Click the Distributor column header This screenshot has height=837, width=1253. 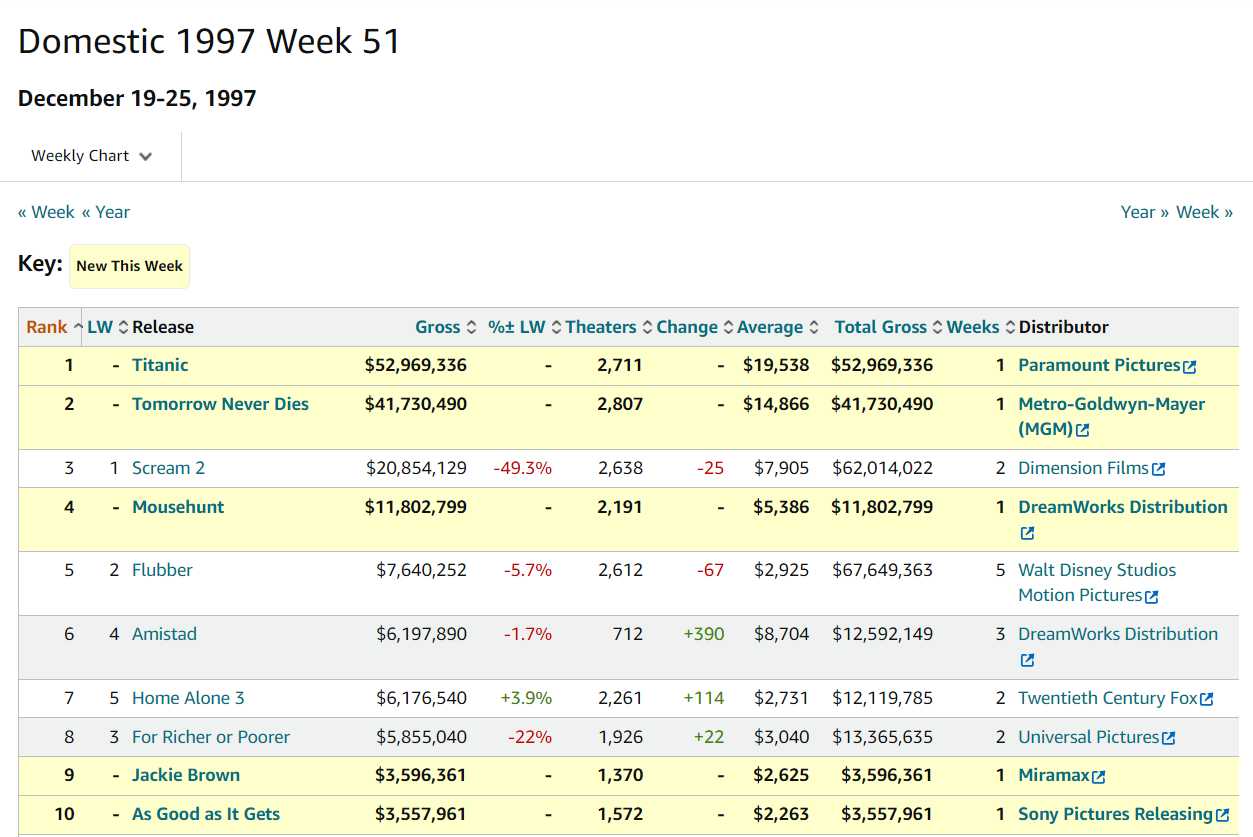coord(1064,327)
